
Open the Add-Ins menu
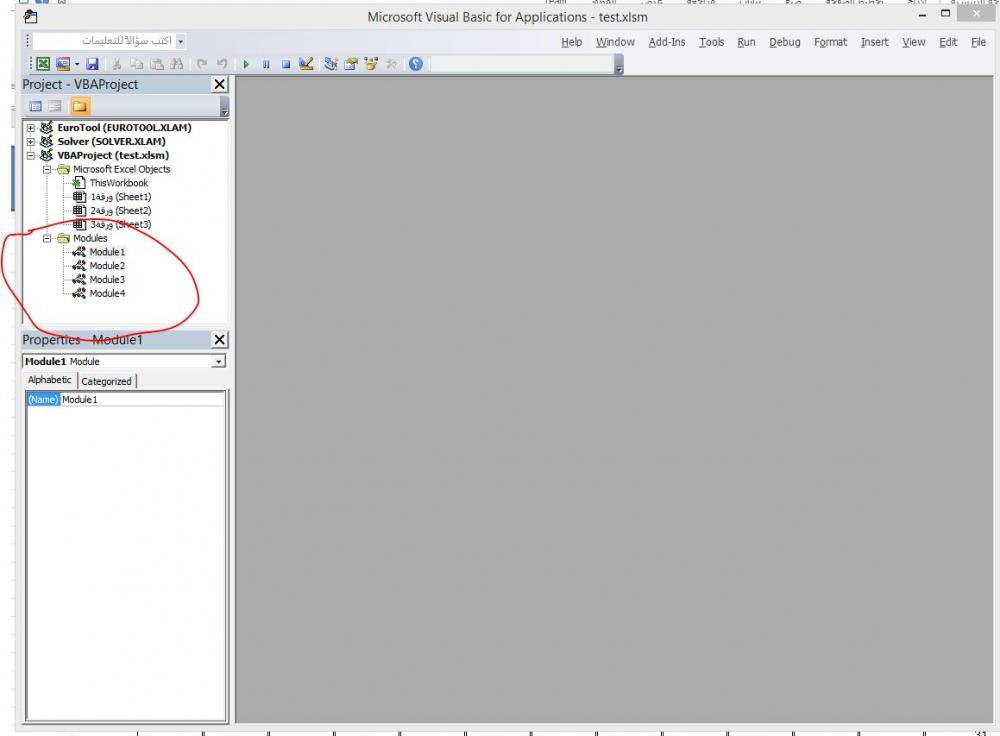point(667,42)
